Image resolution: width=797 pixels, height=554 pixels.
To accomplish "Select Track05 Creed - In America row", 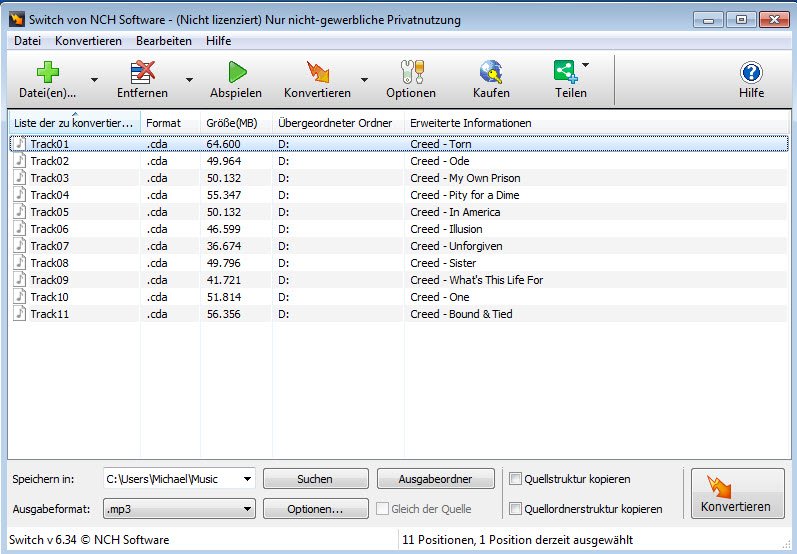I will pos(200,212).
